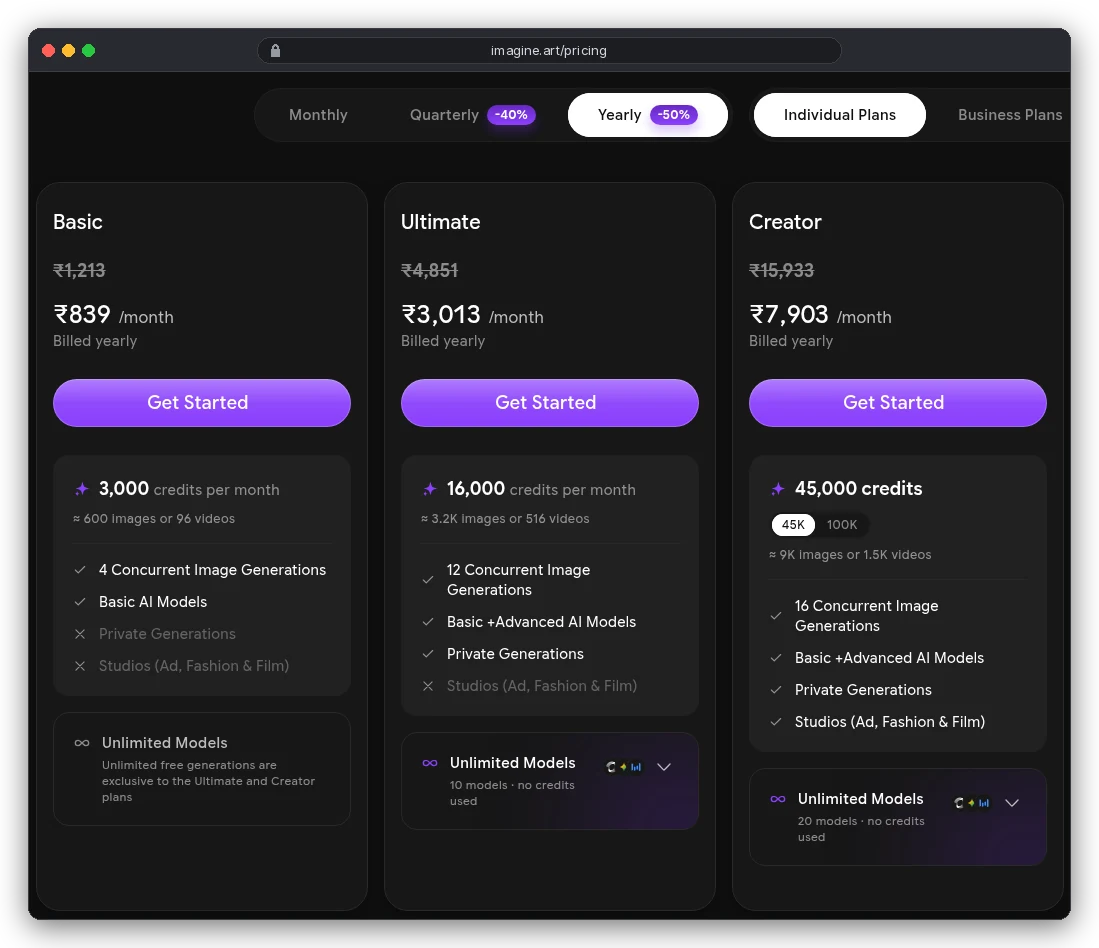Image resolution: width=1099 pixels, height=948 pixels.
Task: Click the -40% discount badge on Quarterly
Action: [511, 115]
